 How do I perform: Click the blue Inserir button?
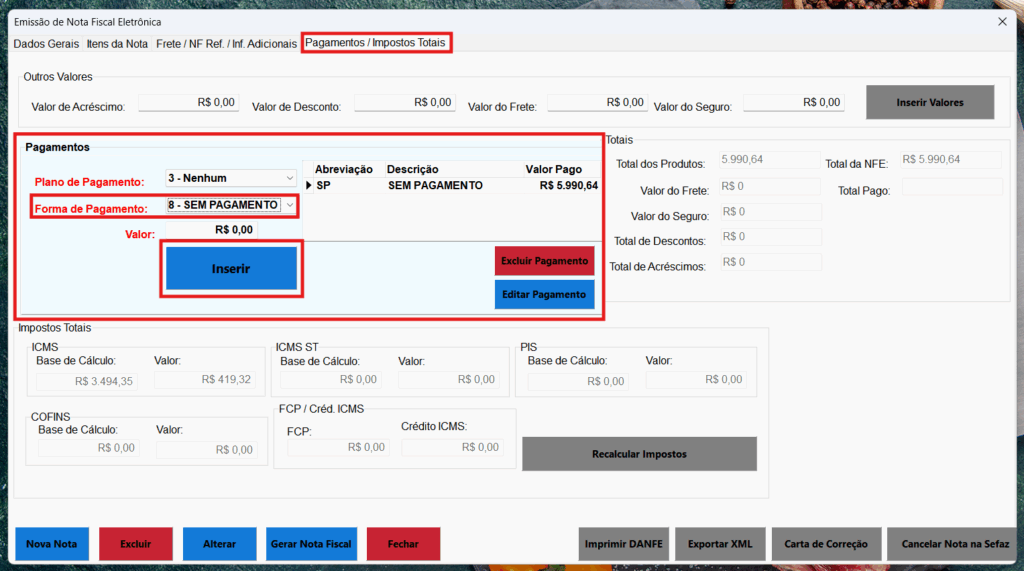click(x=231, y=269)
